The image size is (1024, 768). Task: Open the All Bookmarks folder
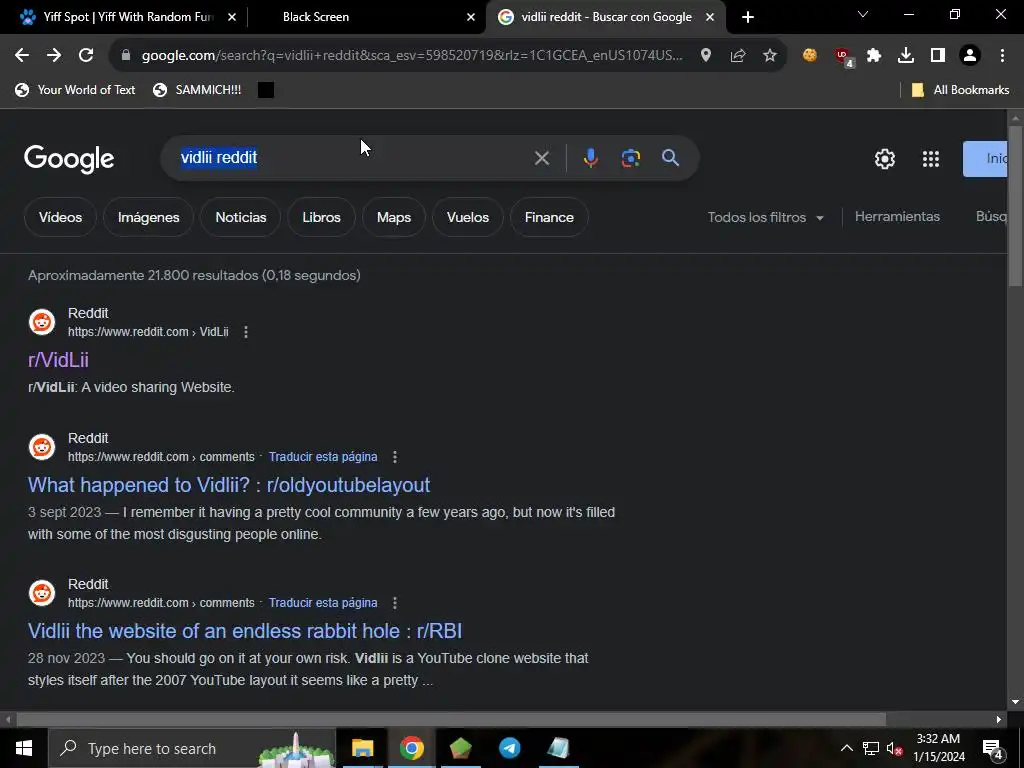(x=960, y=90)
